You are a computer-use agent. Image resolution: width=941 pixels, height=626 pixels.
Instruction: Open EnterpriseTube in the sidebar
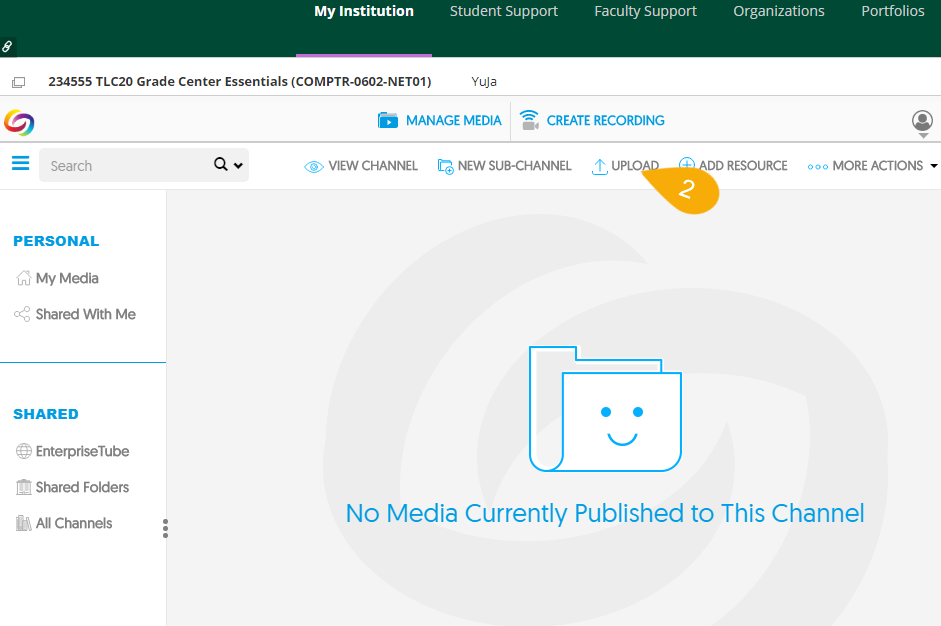[x=73, y=451]
